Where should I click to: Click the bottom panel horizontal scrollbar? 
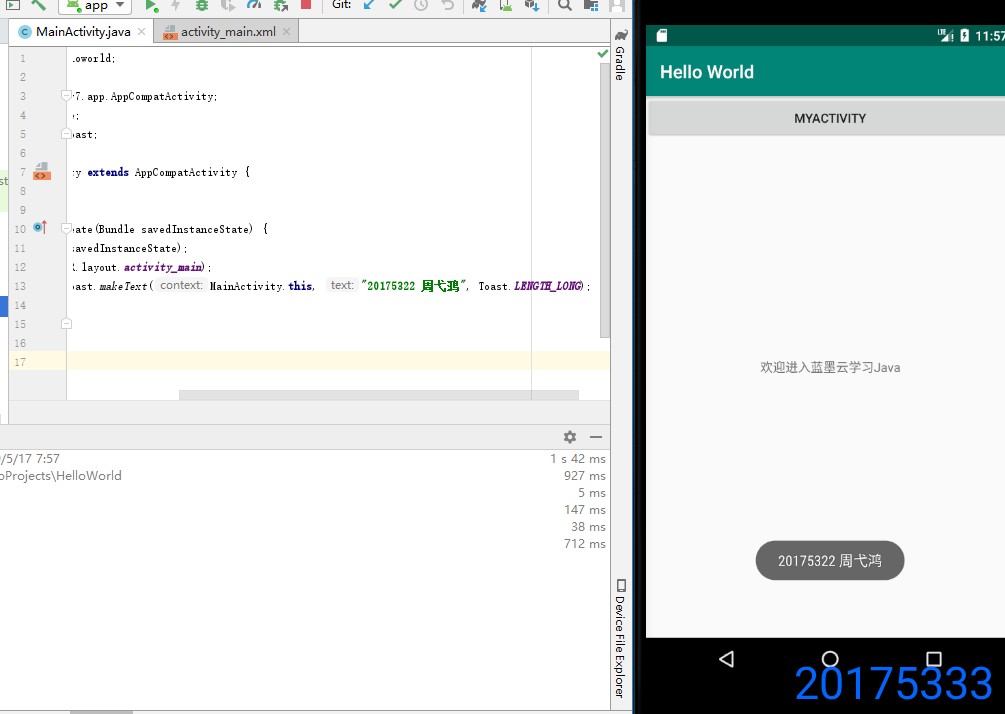101,711
